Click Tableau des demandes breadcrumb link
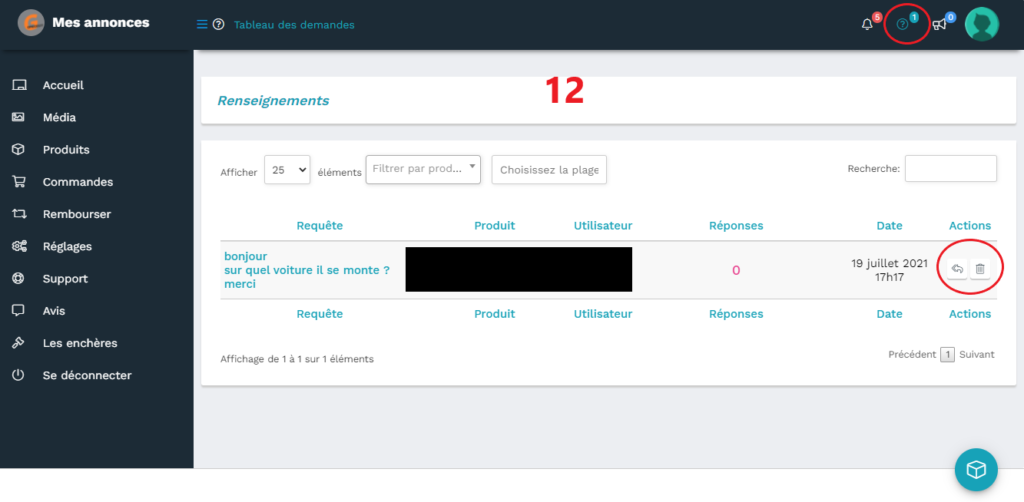This screenshot has height=502, width=1024. [295, 25]
